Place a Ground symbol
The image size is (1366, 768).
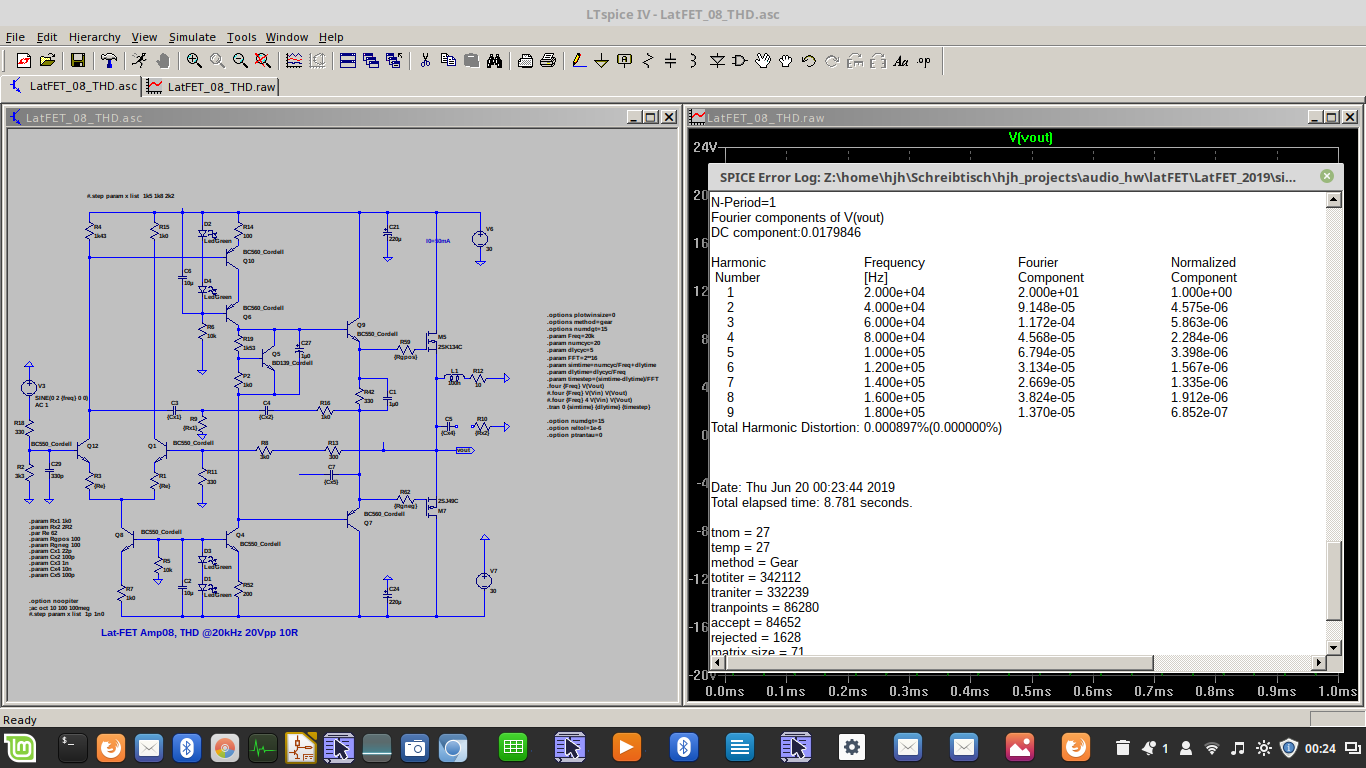602,61
